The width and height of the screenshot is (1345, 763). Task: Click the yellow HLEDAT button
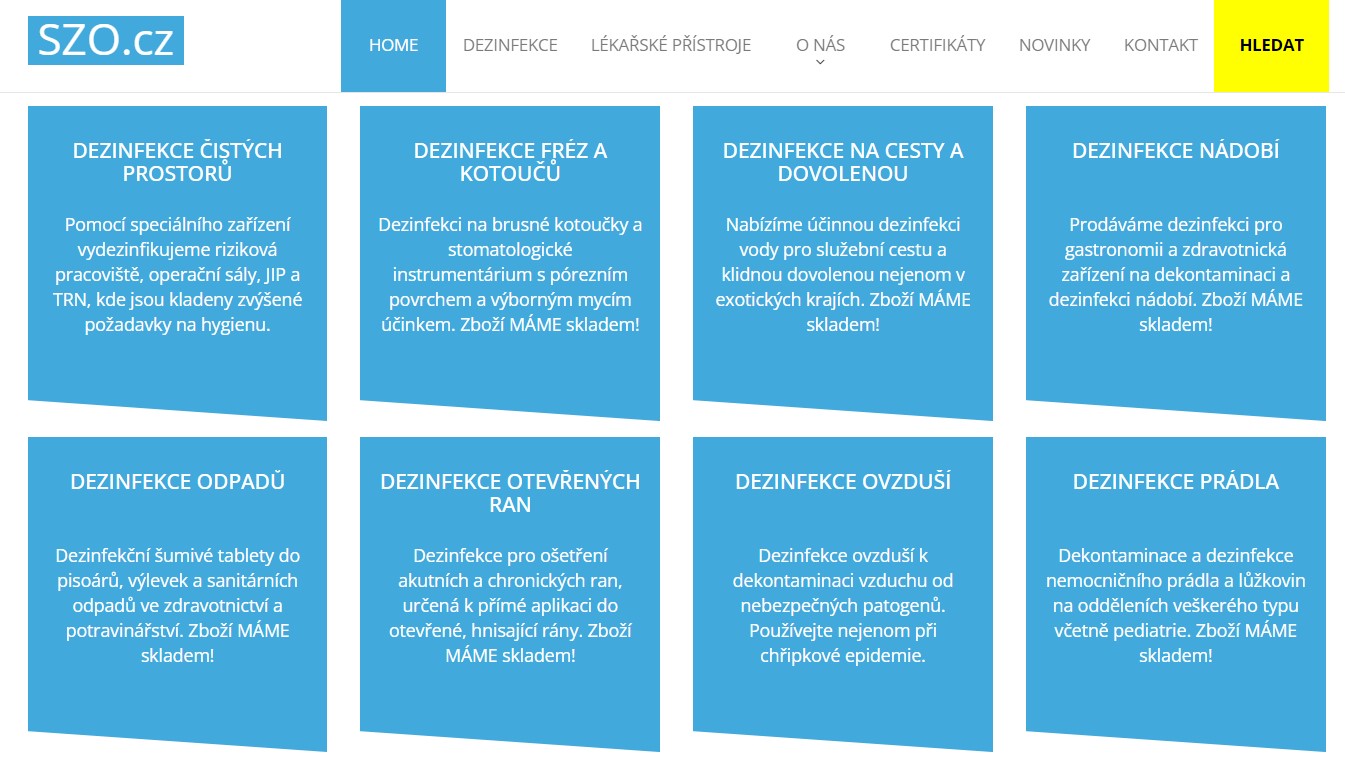pyautogui.click(x=1271, y=45)
